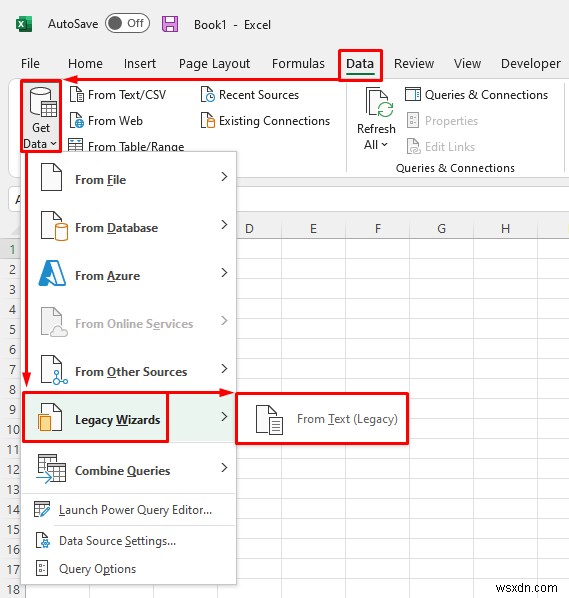Click the From File page icon
Viewport: 569px width, 598px height.
tap(51, 177)
